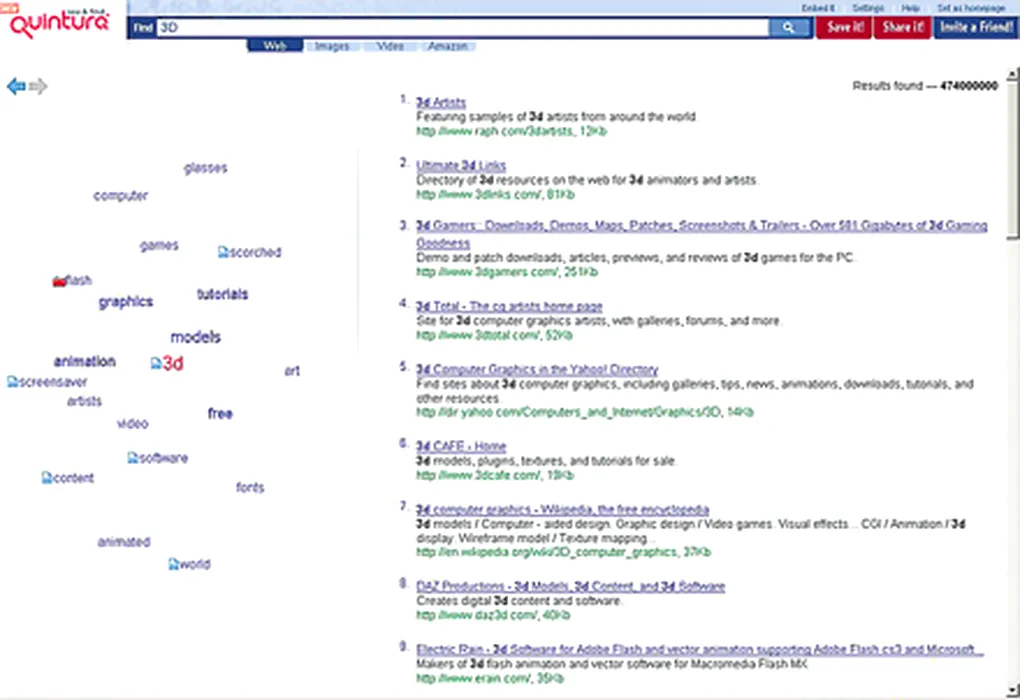Open the 3d CAFE Home result
The height and width of the screenshot is (700, 1020).
coord(461,446)
